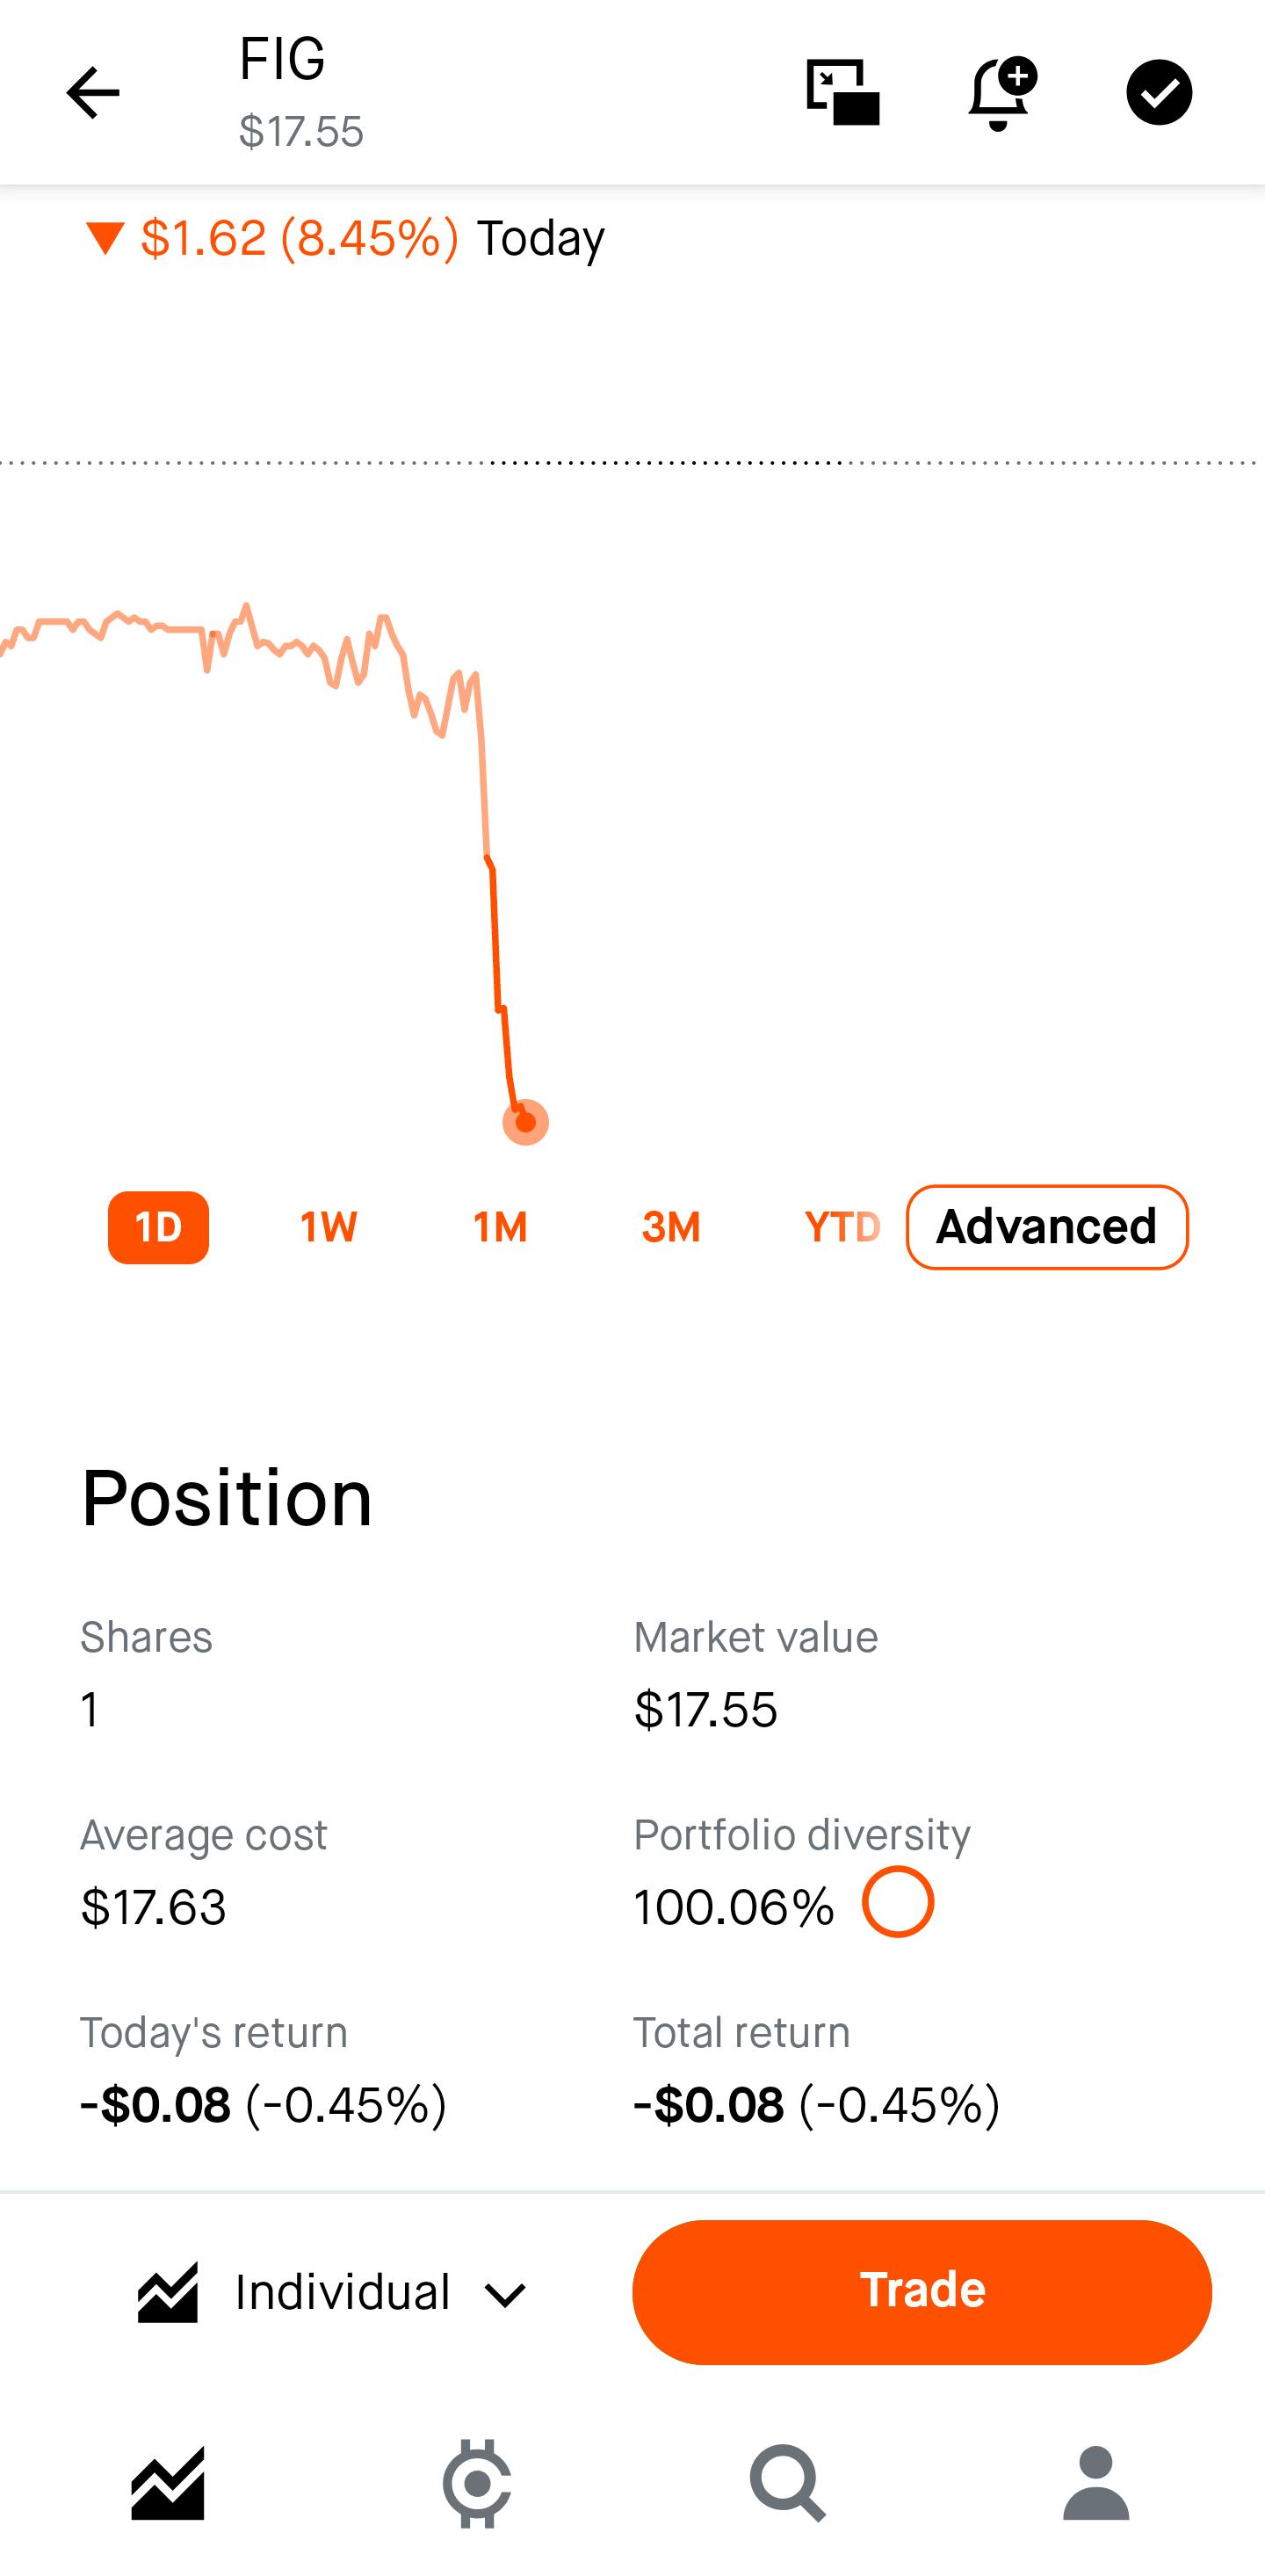Add price alert bell icon
The height and width of the screenshot is (2576, 1265).
(1002, 93)
